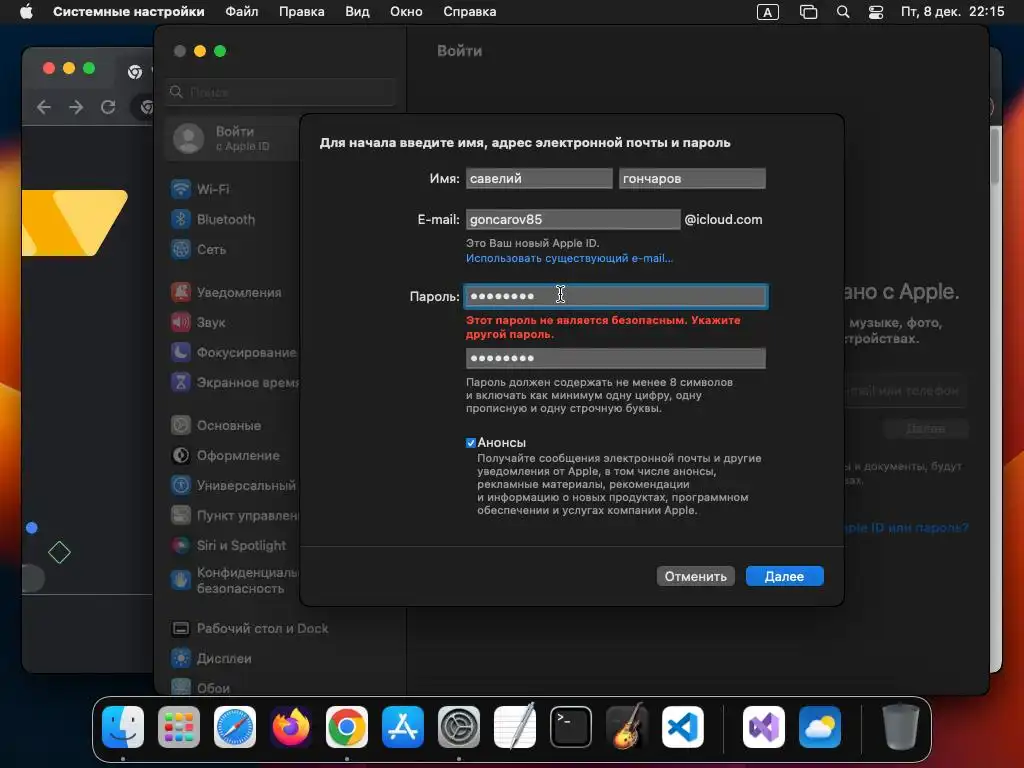Open the Siri и Spotlight icon
This screenshot has width=1024, height=768.
181,546
